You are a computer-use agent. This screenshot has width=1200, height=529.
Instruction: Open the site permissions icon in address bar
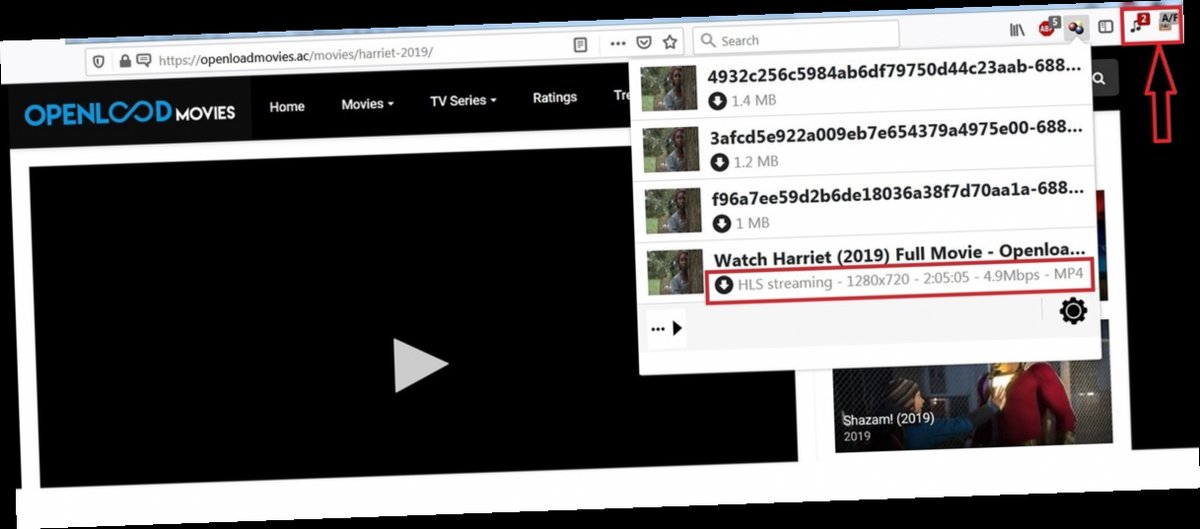143,60
